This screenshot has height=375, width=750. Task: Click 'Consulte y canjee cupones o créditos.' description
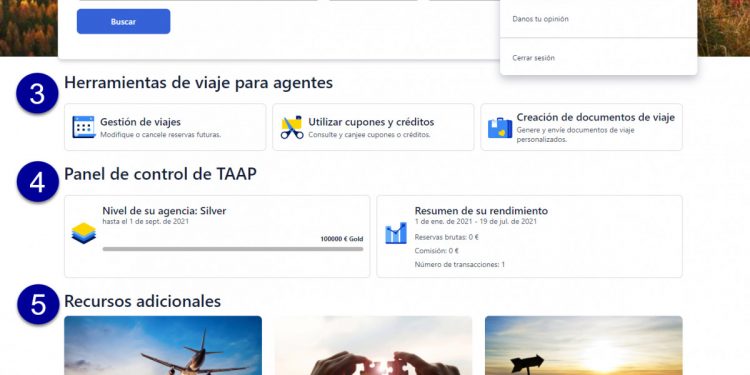click(369, 135)
